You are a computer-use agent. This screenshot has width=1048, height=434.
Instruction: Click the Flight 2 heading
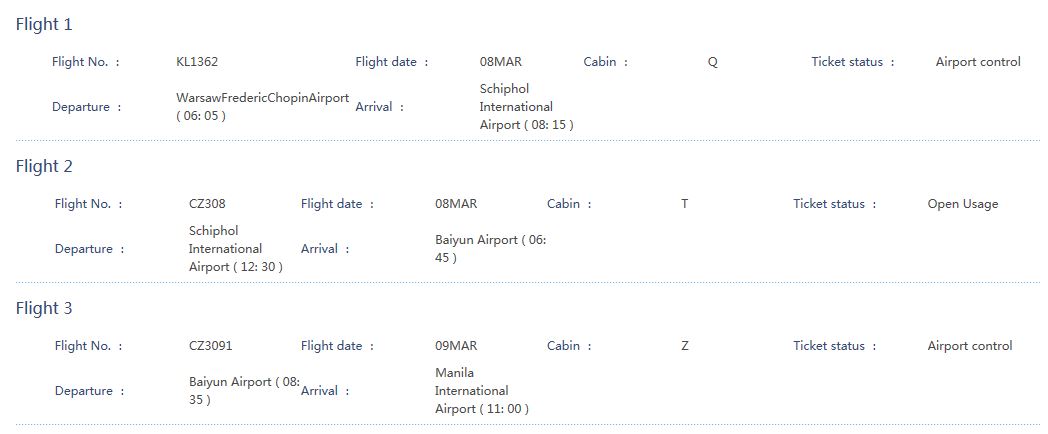43,167
